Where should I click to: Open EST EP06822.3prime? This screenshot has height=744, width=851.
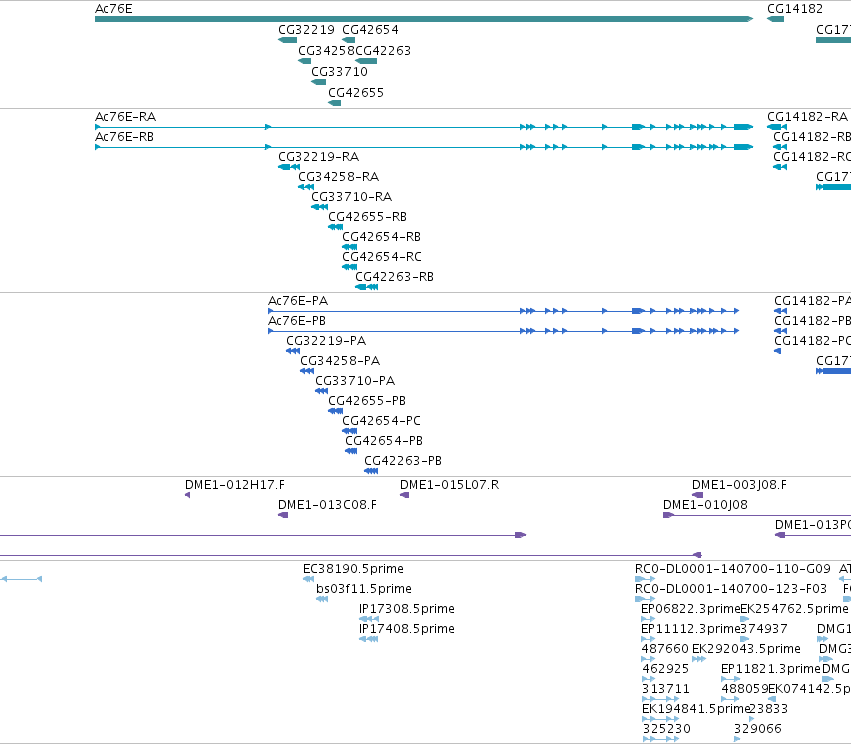[648, 619]
